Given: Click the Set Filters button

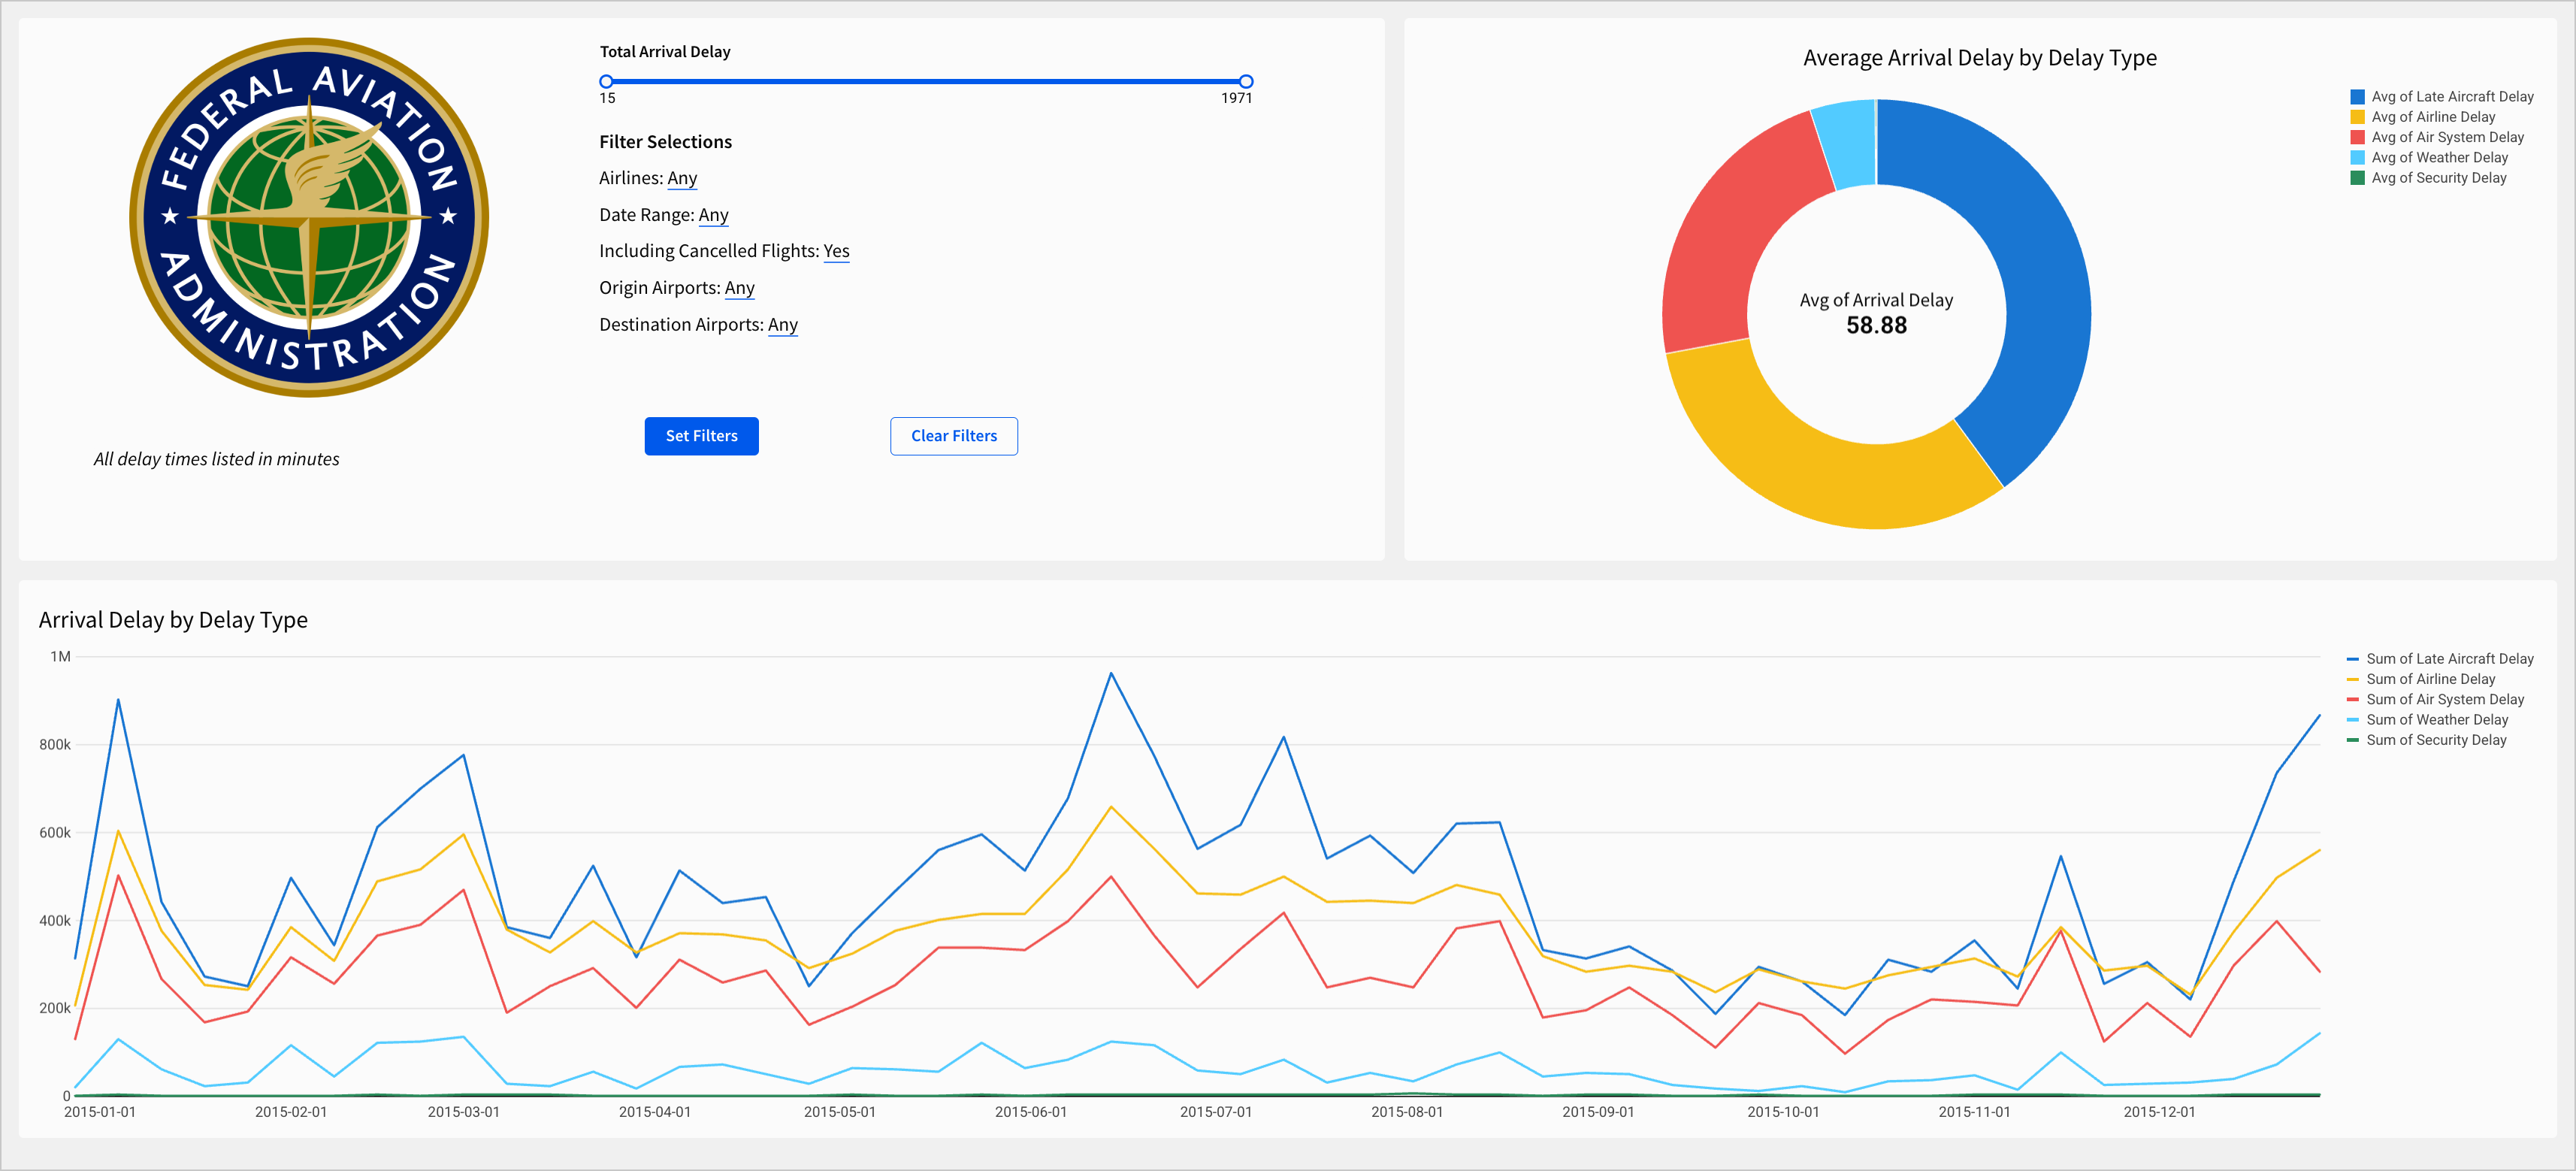Looking at the screenshot, I should click(x=701, y=436).
